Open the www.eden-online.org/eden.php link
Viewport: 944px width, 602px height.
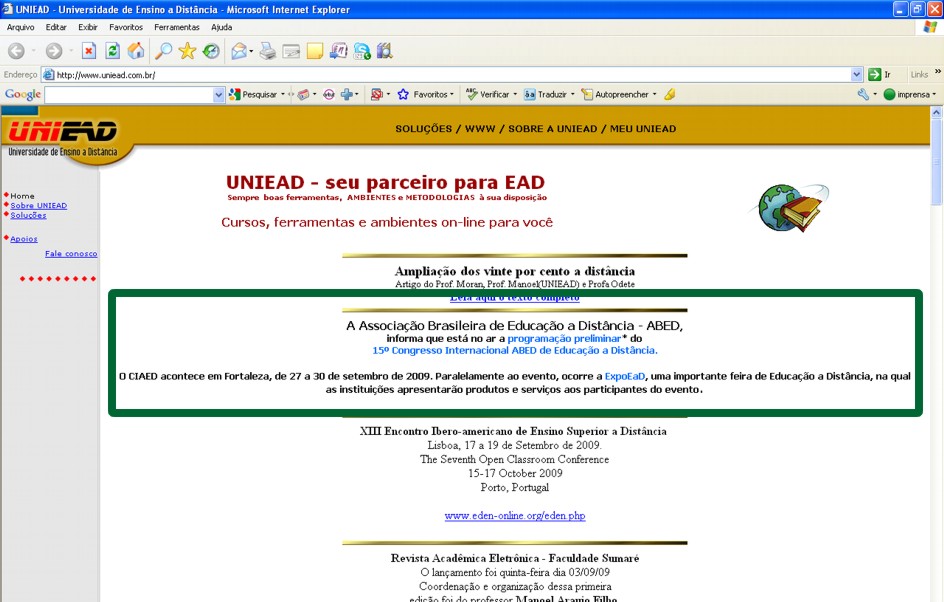click(x=515, y=515)
